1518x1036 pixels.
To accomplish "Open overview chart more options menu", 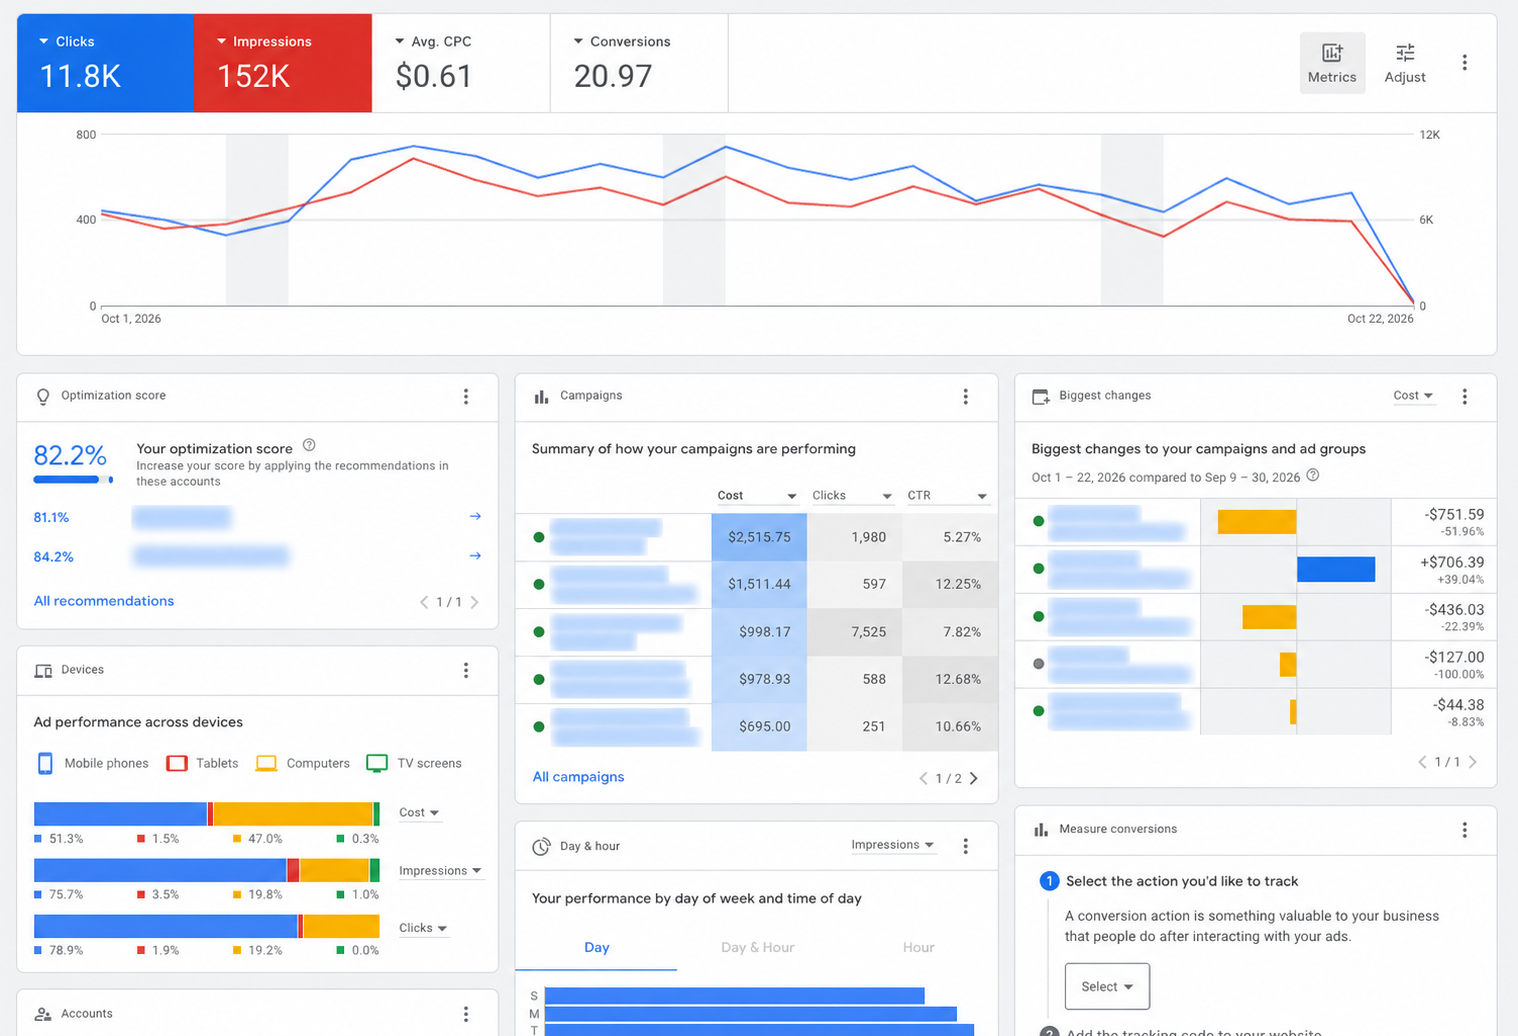I will pos(1465,63).
